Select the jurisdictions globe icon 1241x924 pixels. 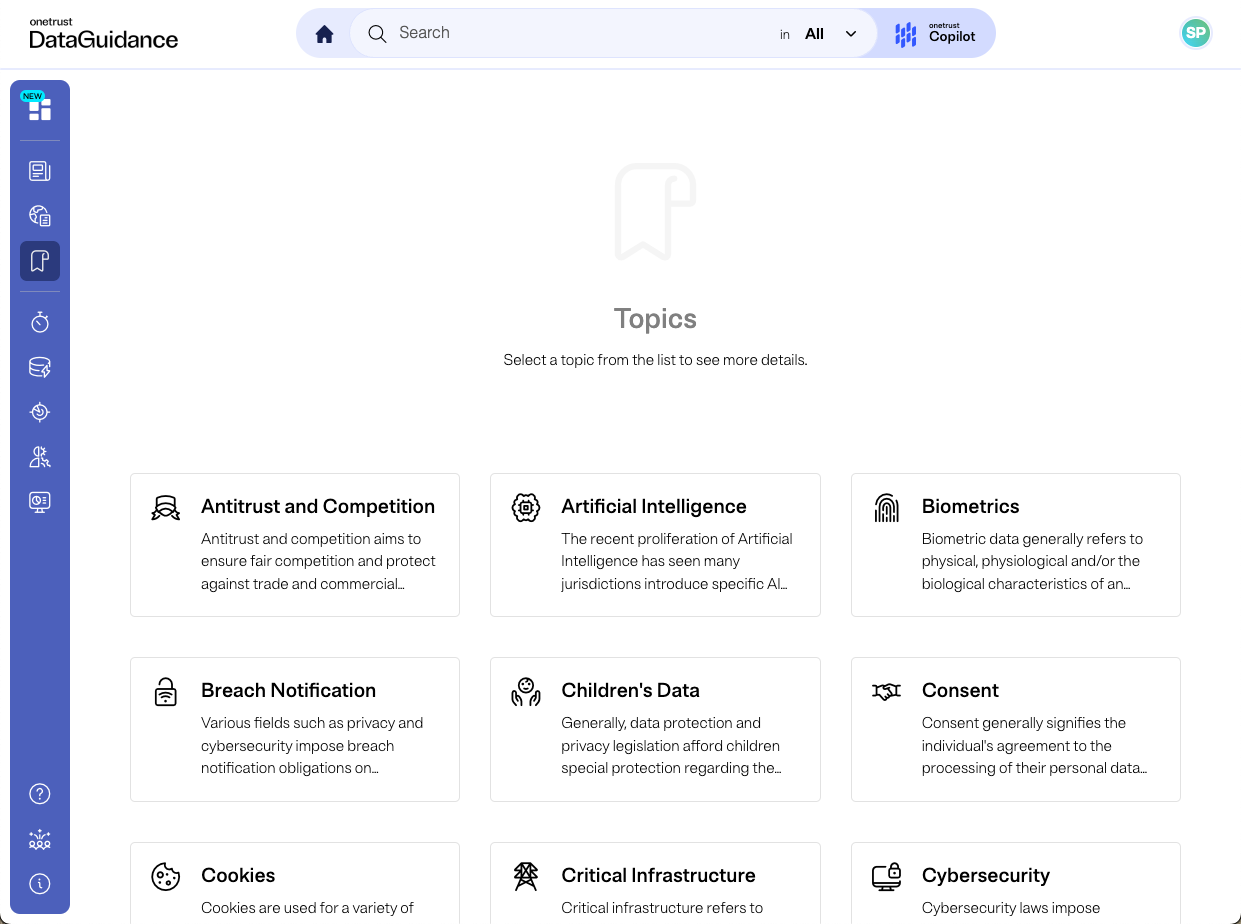click(x=40, y=215)
